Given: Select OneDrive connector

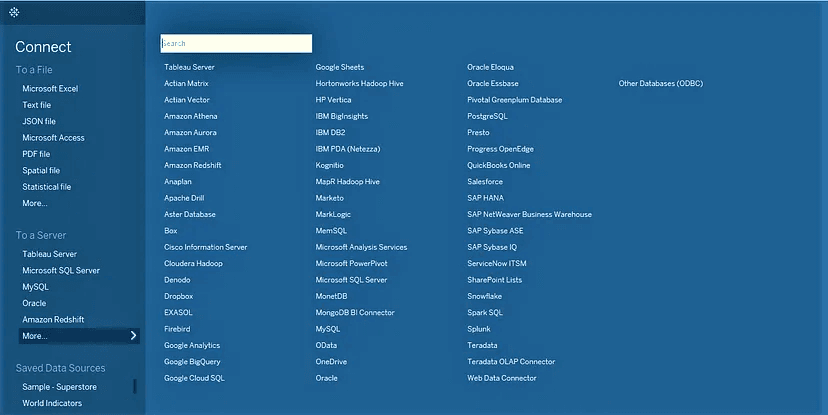Looking at the screenshot, I should pos(331,362).
